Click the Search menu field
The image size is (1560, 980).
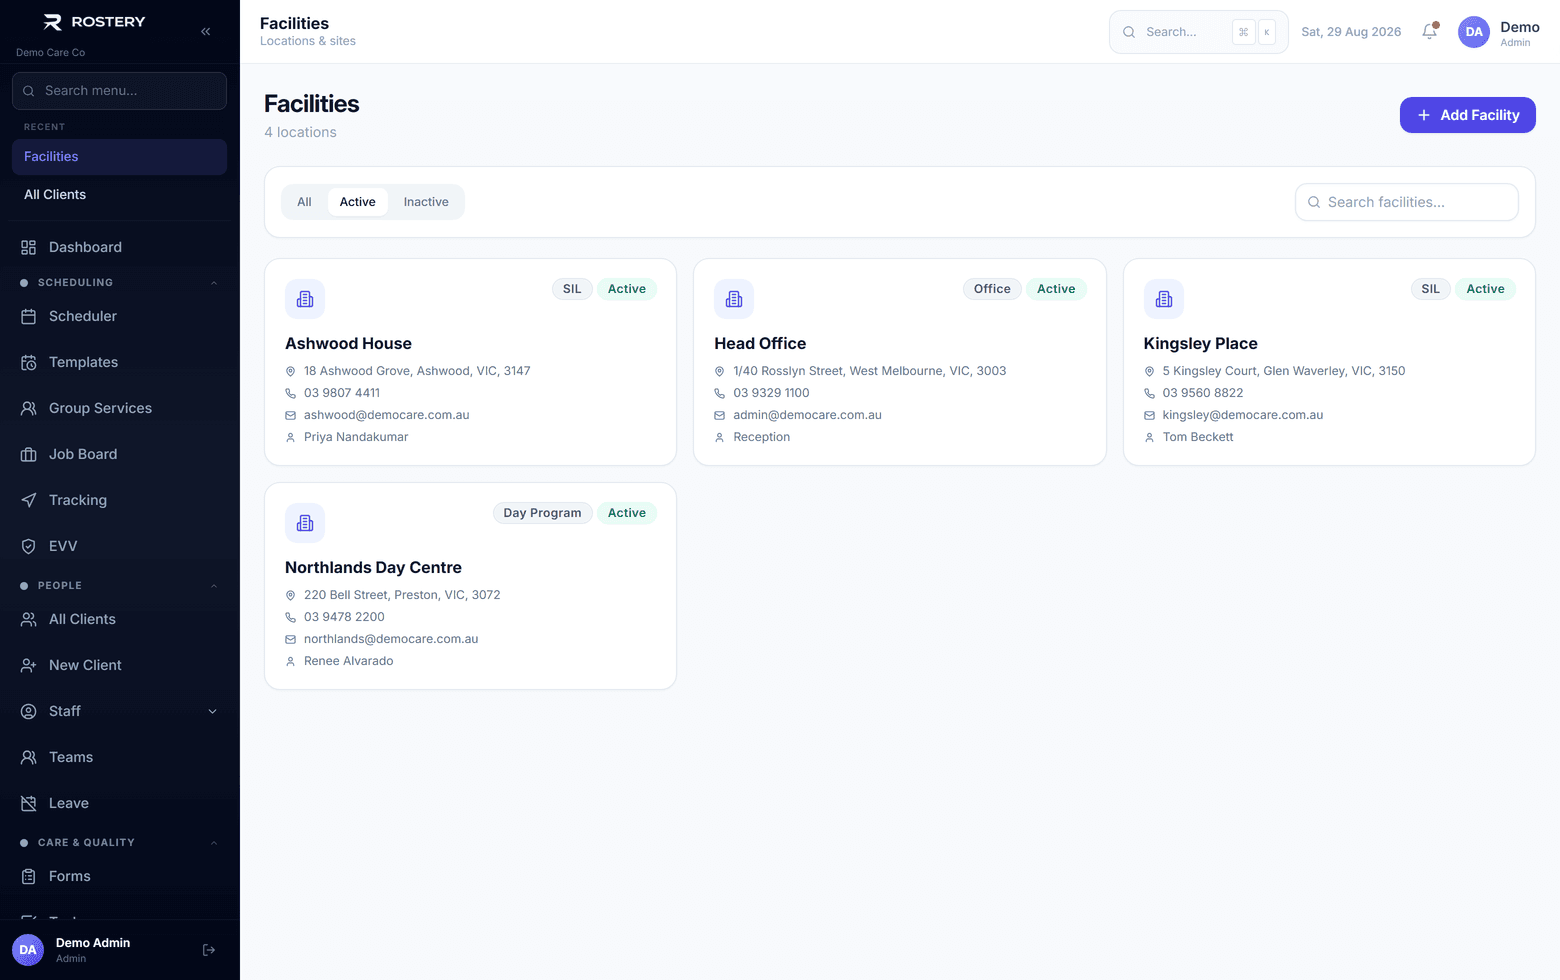point(119,91)
